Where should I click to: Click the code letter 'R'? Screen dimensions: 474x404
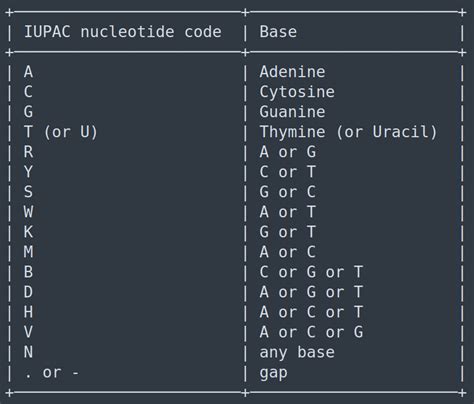pyautogui.click(x=28, y=152)
